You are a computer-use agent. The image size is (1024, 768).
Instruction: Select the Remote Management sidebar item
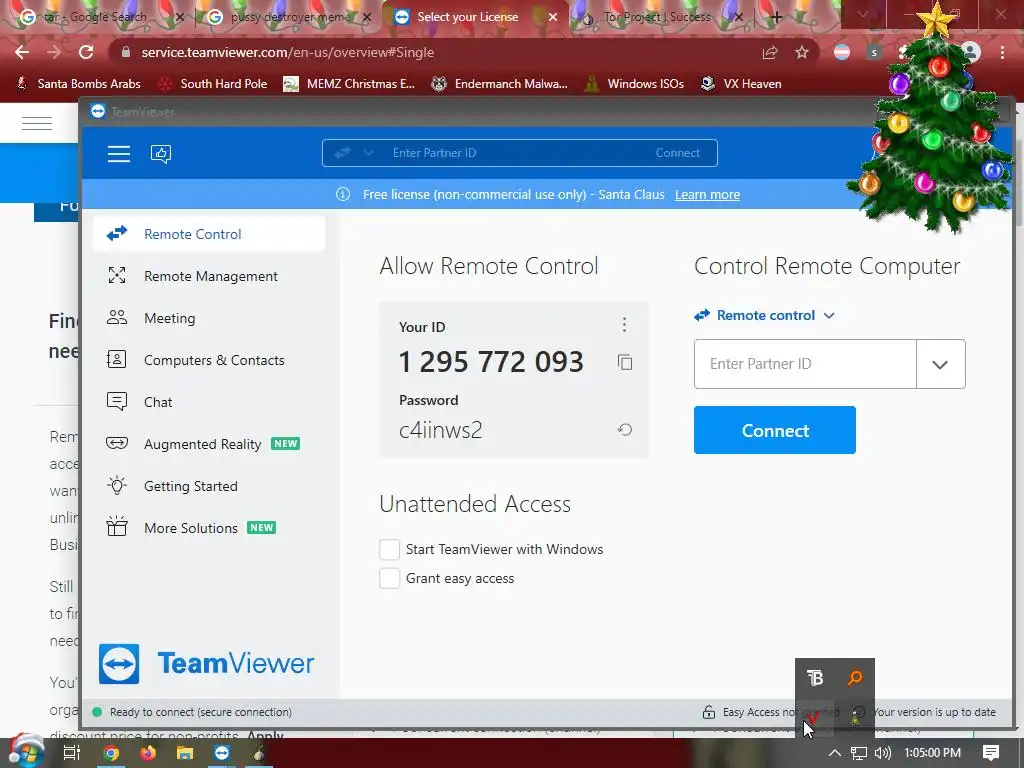click(209, 276)
